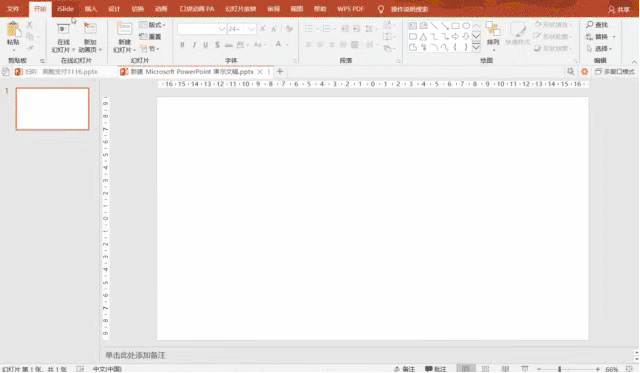
Task: Click the Increase Font Size icon
Action: click(263, 29)
